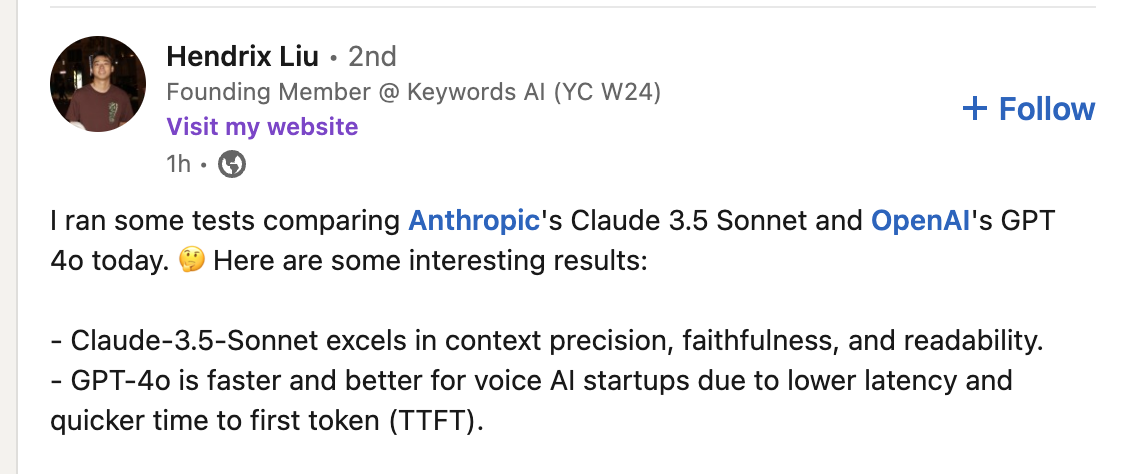Click the (TTFT) abbreviation text

click(x=436, y=420)
